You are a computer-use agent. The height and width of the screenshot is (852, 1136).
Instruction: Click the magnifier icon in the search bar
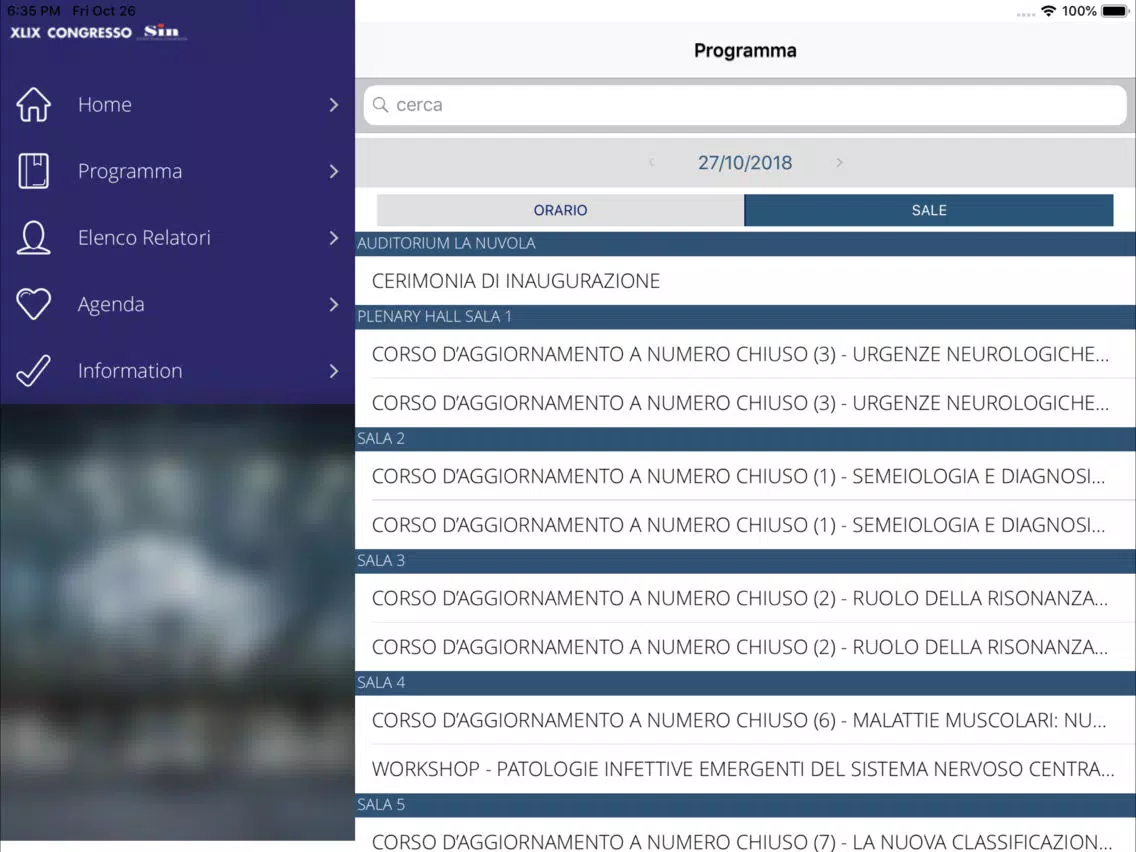tap(380, 105)
